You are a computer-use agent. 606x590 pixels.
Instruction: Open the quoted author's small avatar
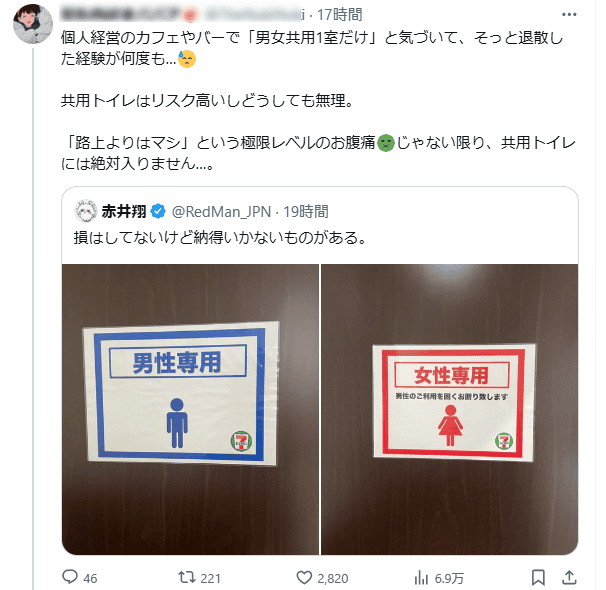pyautogui.click(x=86, y=211)
